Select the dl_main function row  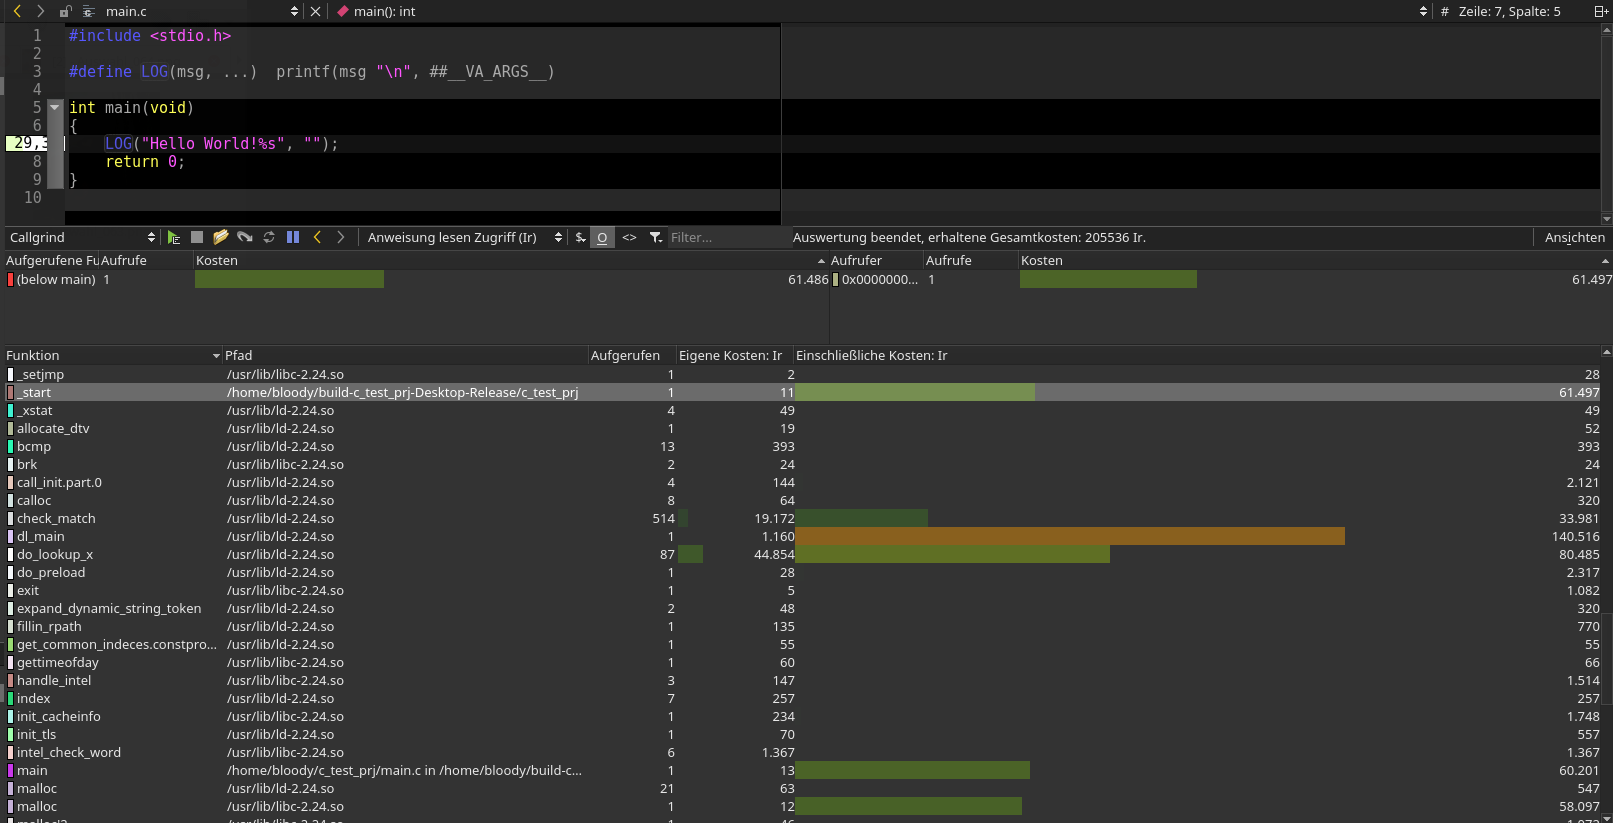(x=802, y=536)
